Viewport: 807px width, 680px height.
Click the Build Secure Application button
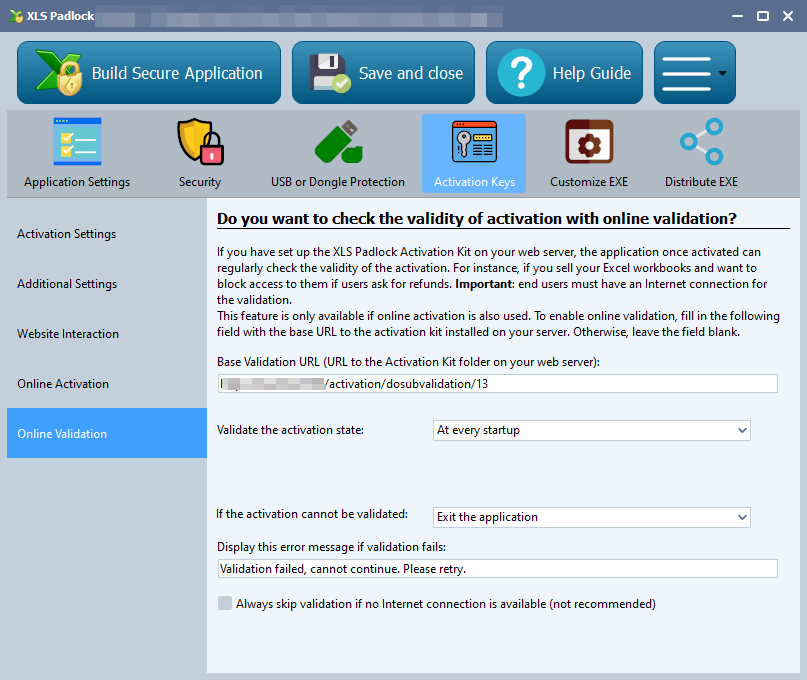tap(149, 73)
